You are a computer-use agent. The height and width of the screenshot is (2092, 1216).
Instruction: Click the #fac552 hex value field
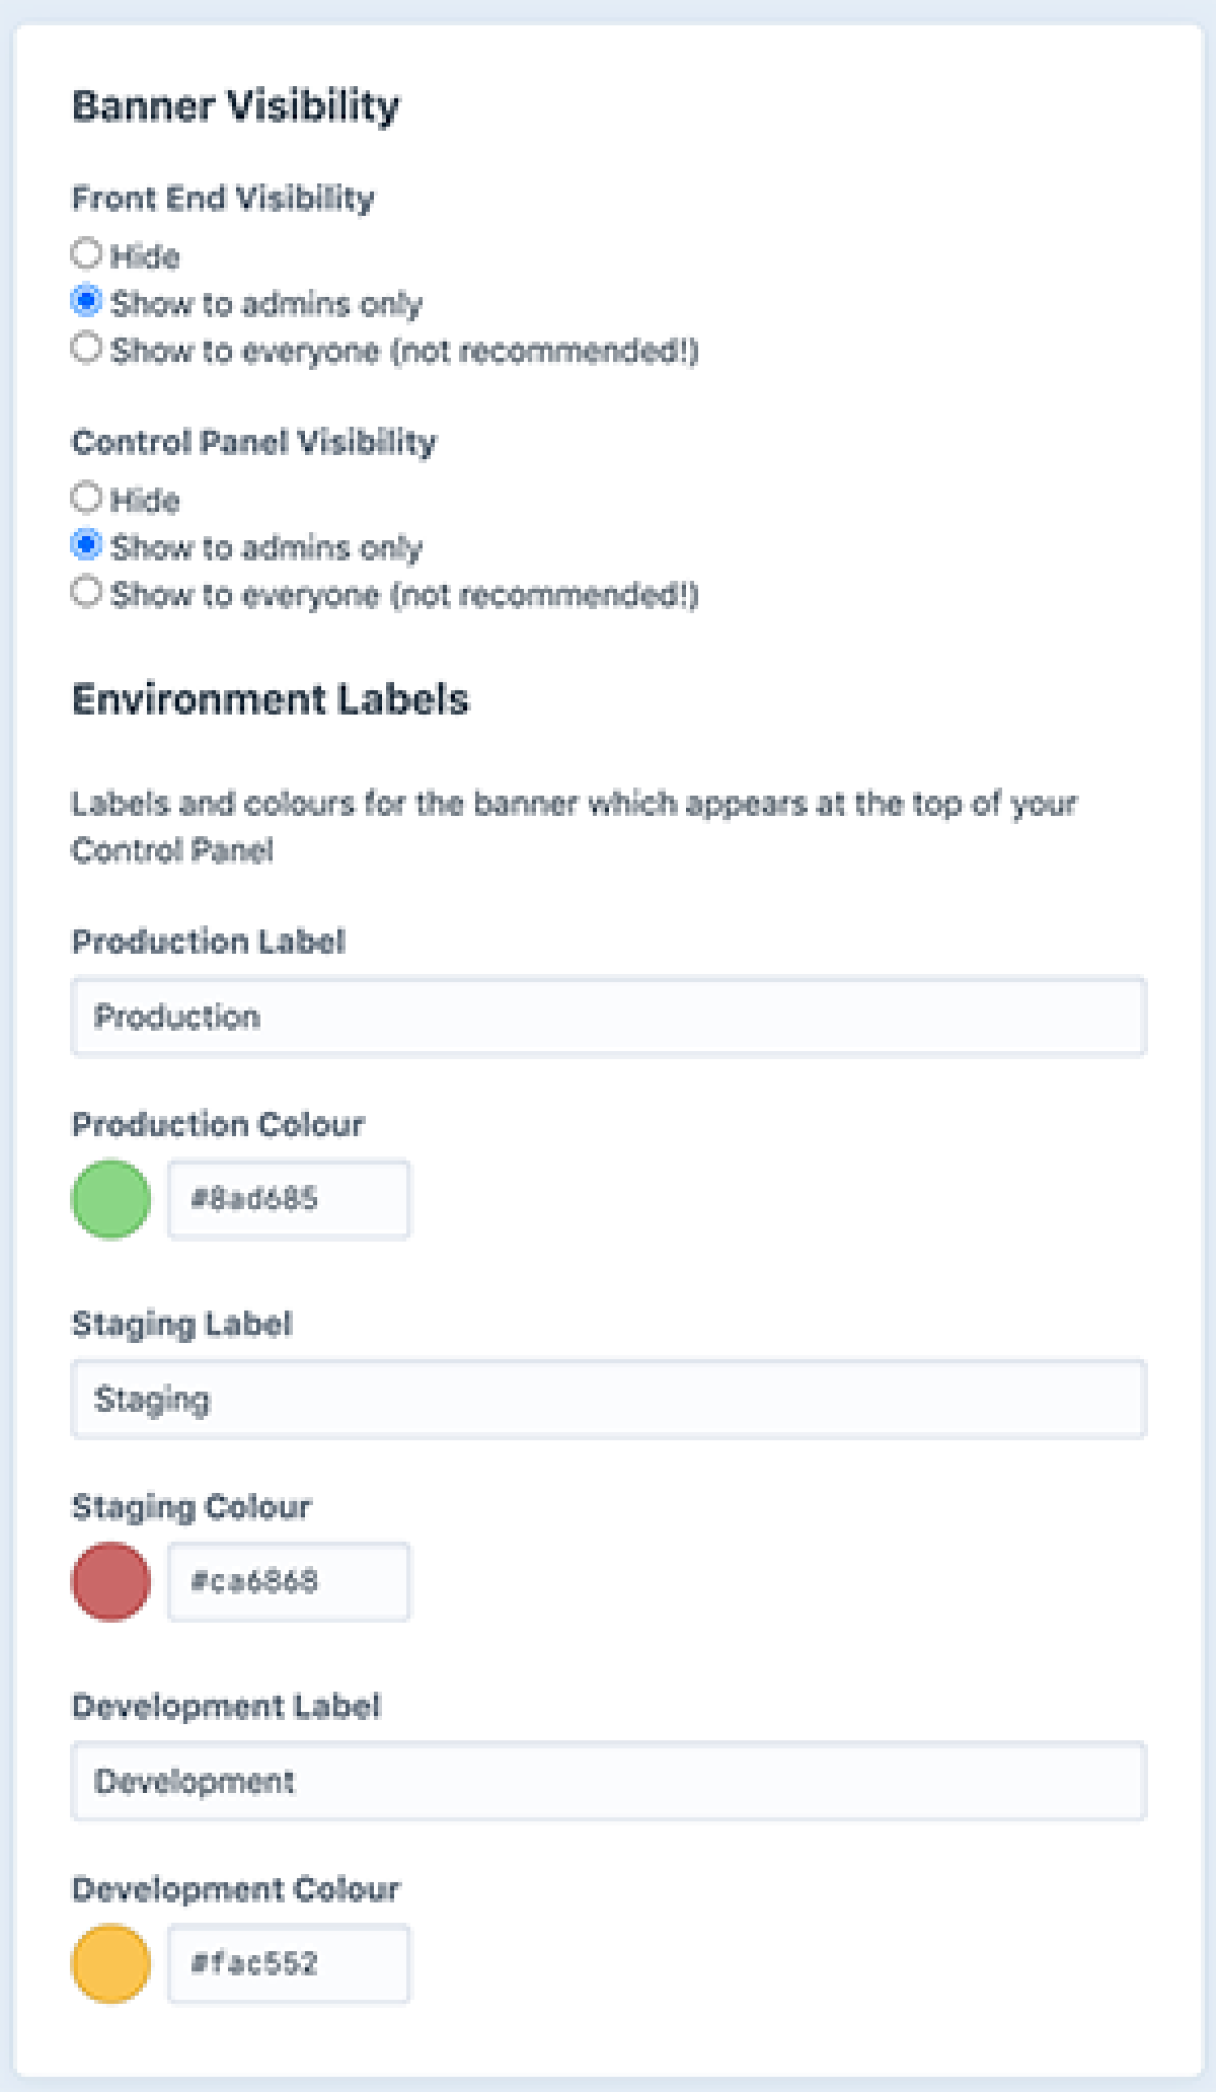(x=288, y=1963)
